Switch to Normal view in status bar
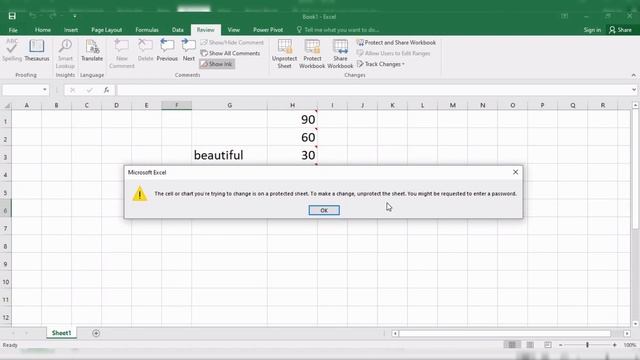This screenshot has width=640, height=360. pyautogui.click(x=512, y=345)
